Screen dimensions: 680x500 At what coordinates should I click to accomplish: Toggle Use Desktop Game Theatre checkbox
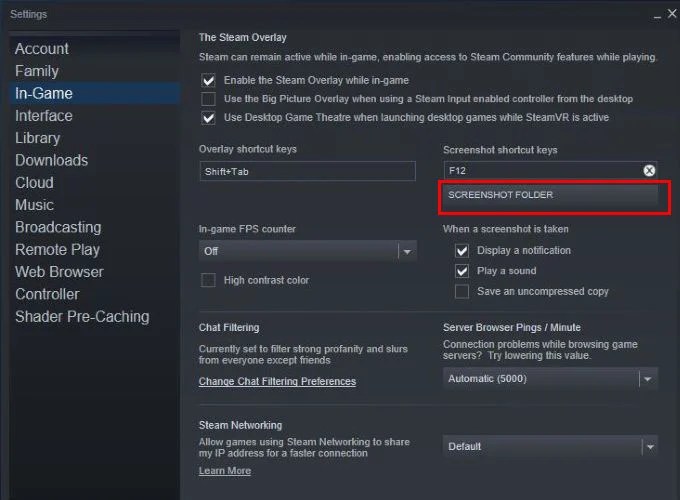(x=208, y=118)
